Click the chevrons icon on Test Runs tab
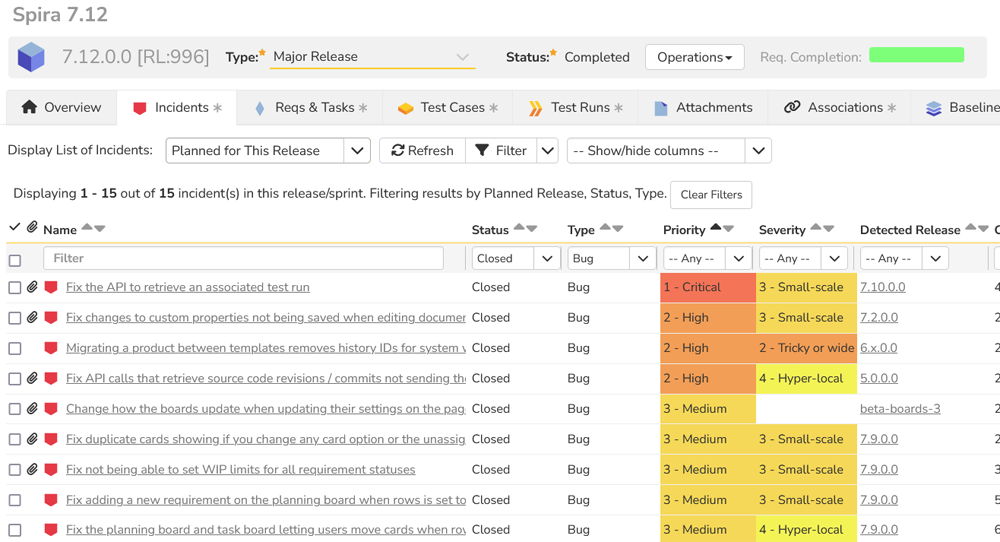1000x542 pixels. click(x=535, y=108)
